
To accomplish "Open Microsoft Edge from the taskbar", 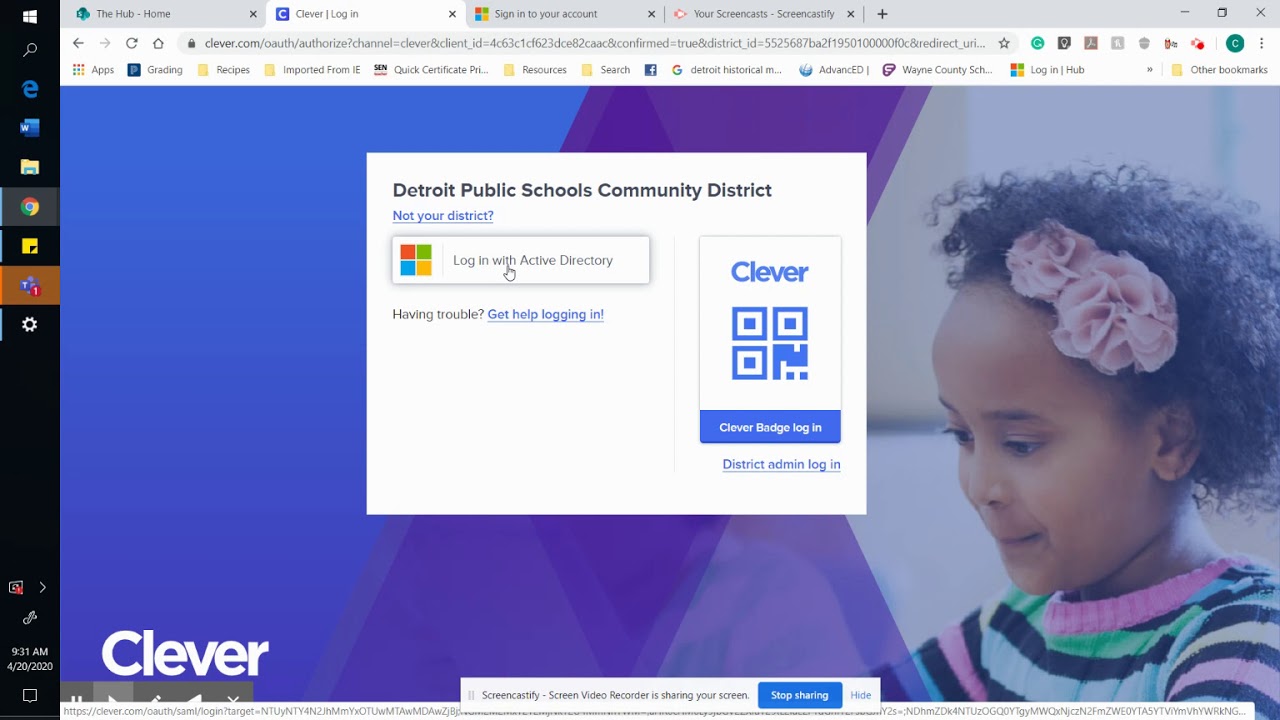I will (30, 89).
